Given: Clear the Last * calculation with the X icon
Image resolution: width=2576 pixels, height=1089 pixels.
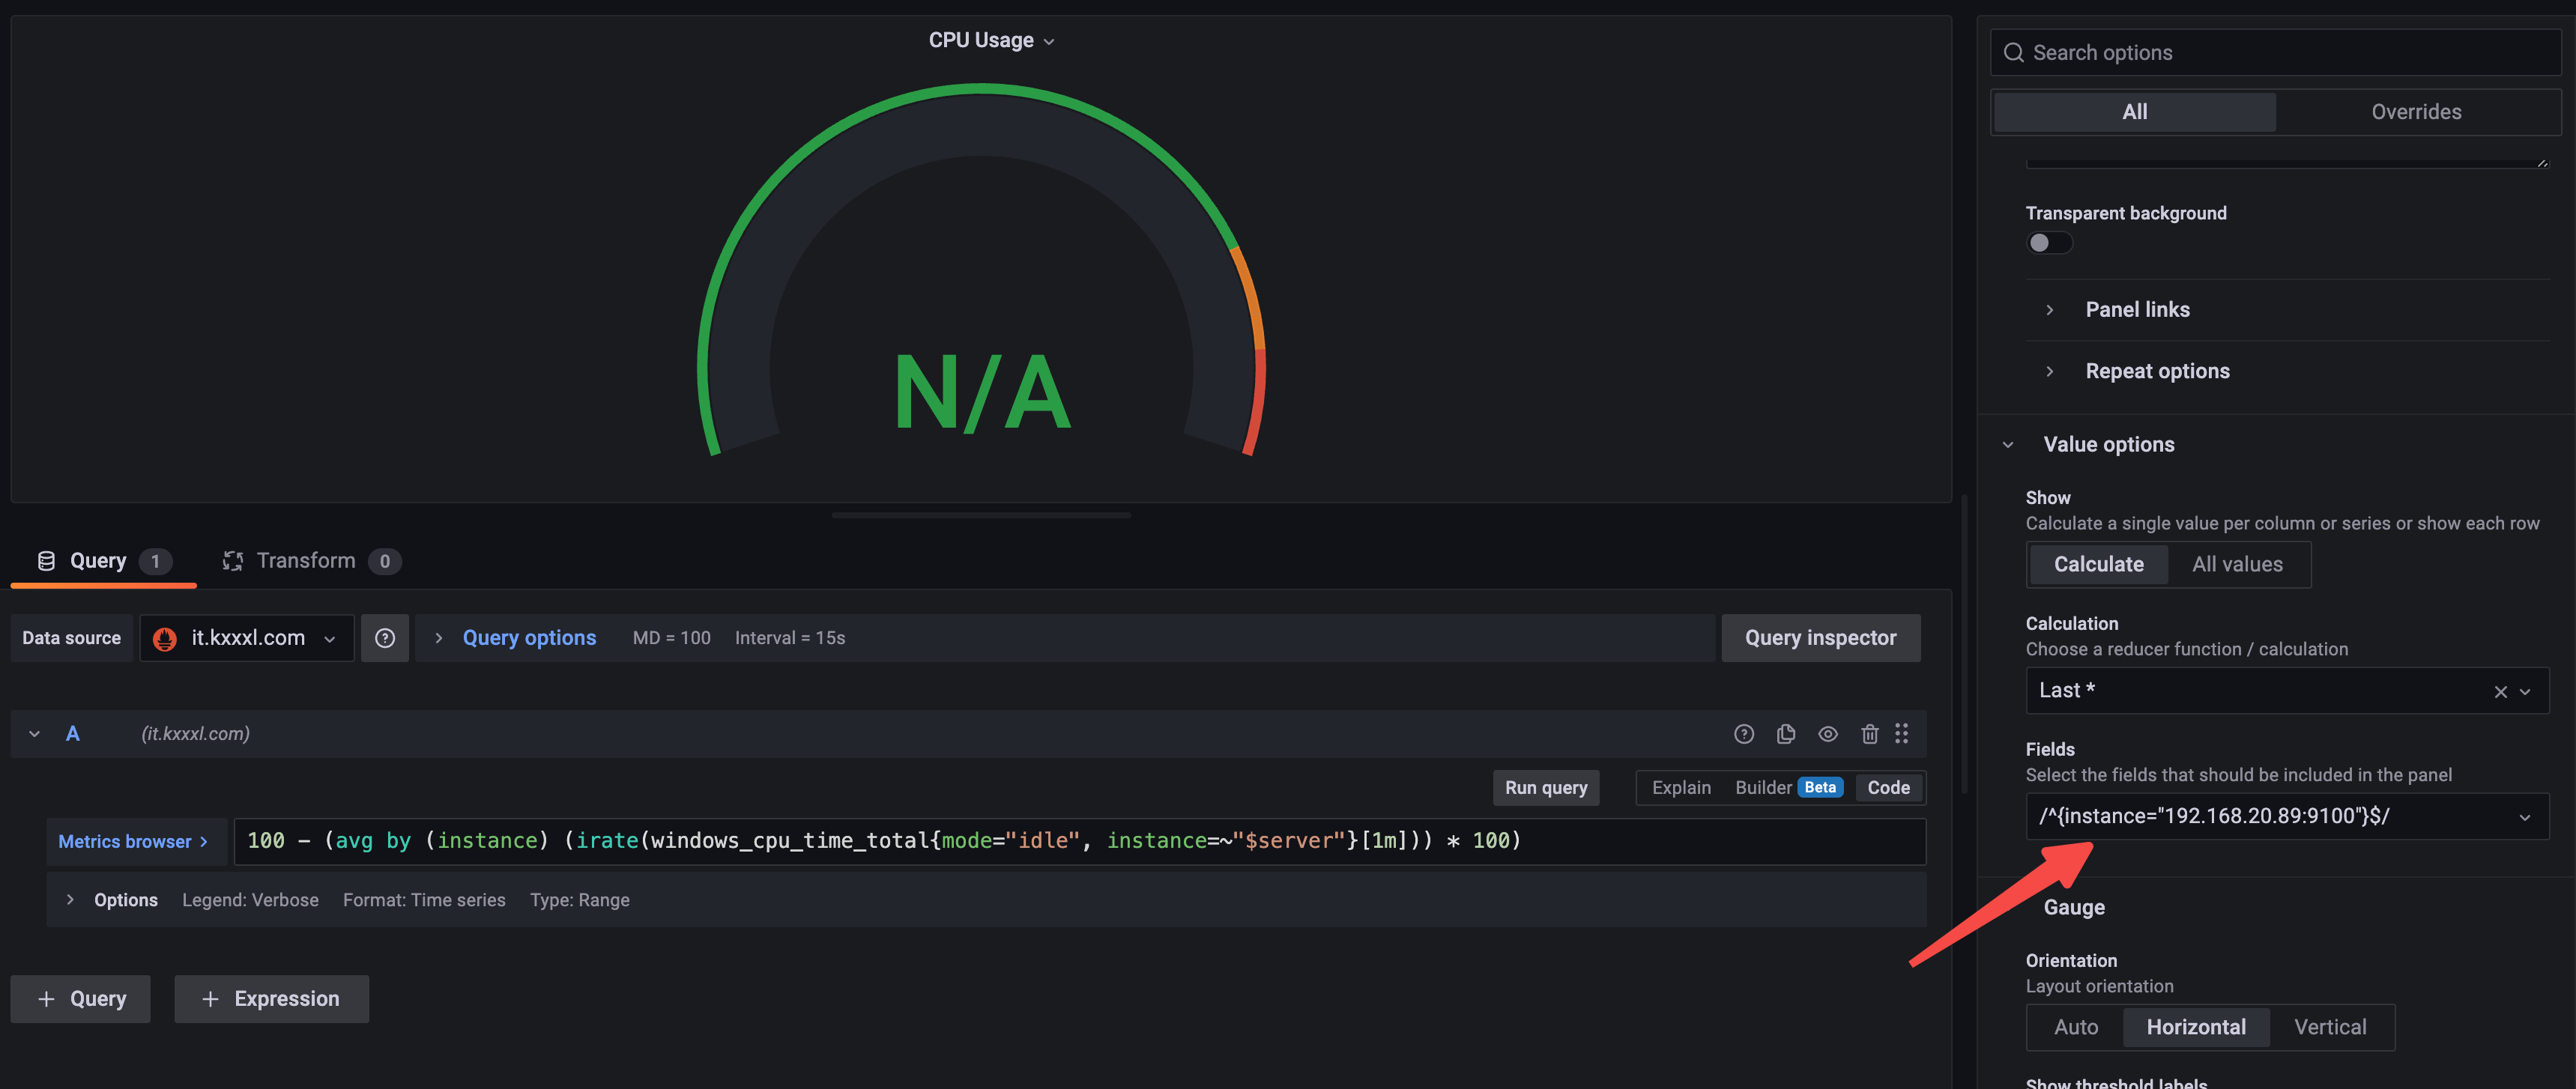Looking at the screenshot, I should click(2500, 690).
